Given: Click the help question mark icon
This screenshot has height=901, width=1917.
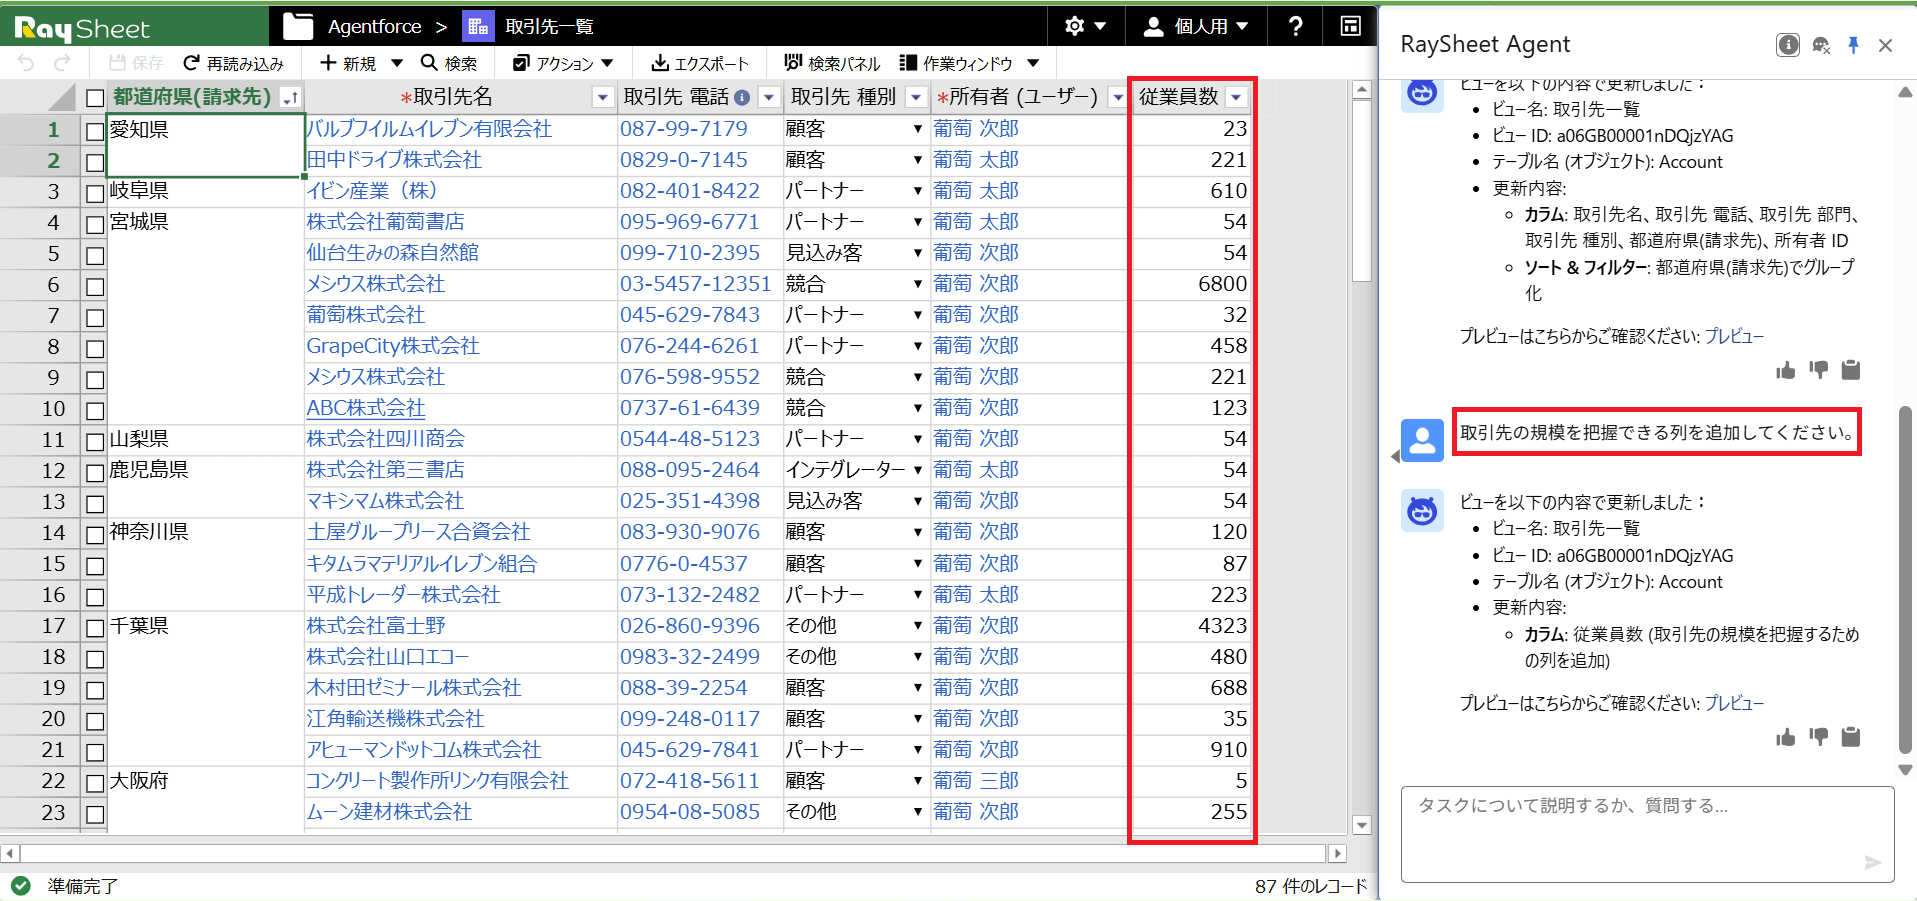Looking at the screenshot, I should click(1295, 27).
